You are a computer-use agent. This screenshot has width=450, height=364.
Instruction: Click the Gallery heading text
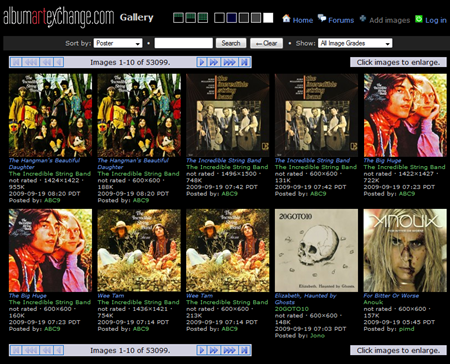click(137, 17)
